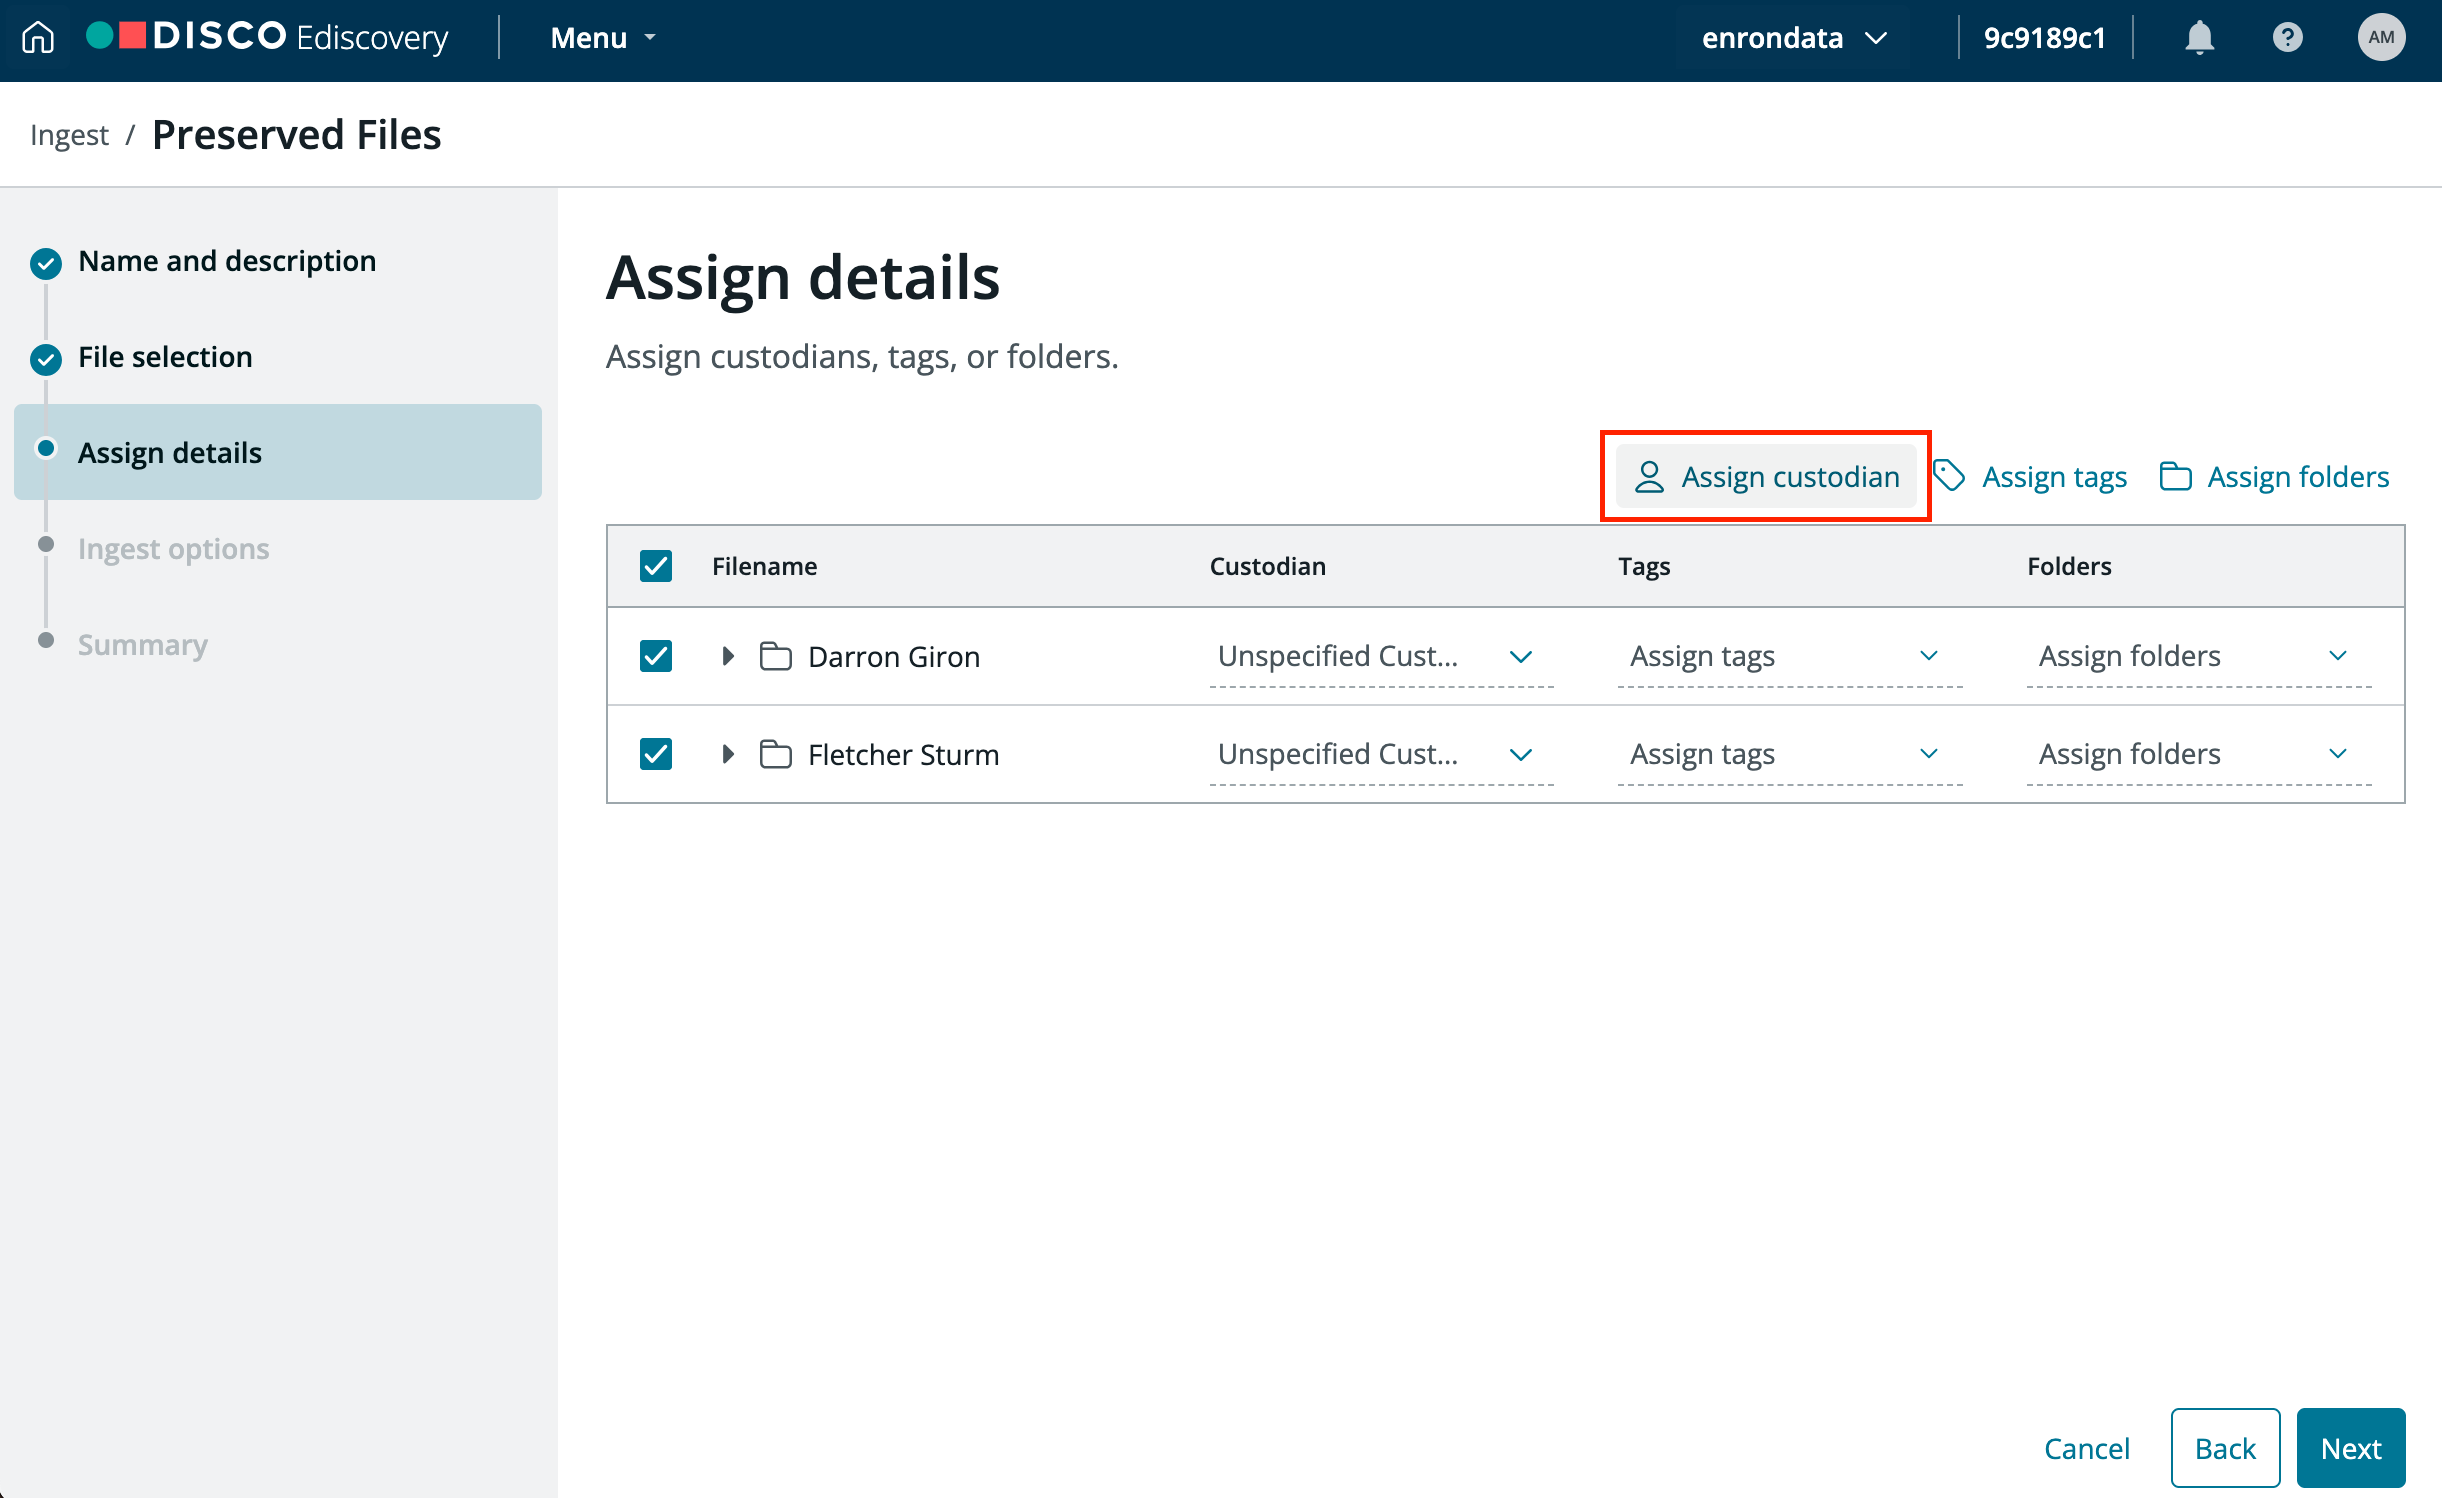Click the Tags column header
2442x1498 pixels.
point(1644,566)
